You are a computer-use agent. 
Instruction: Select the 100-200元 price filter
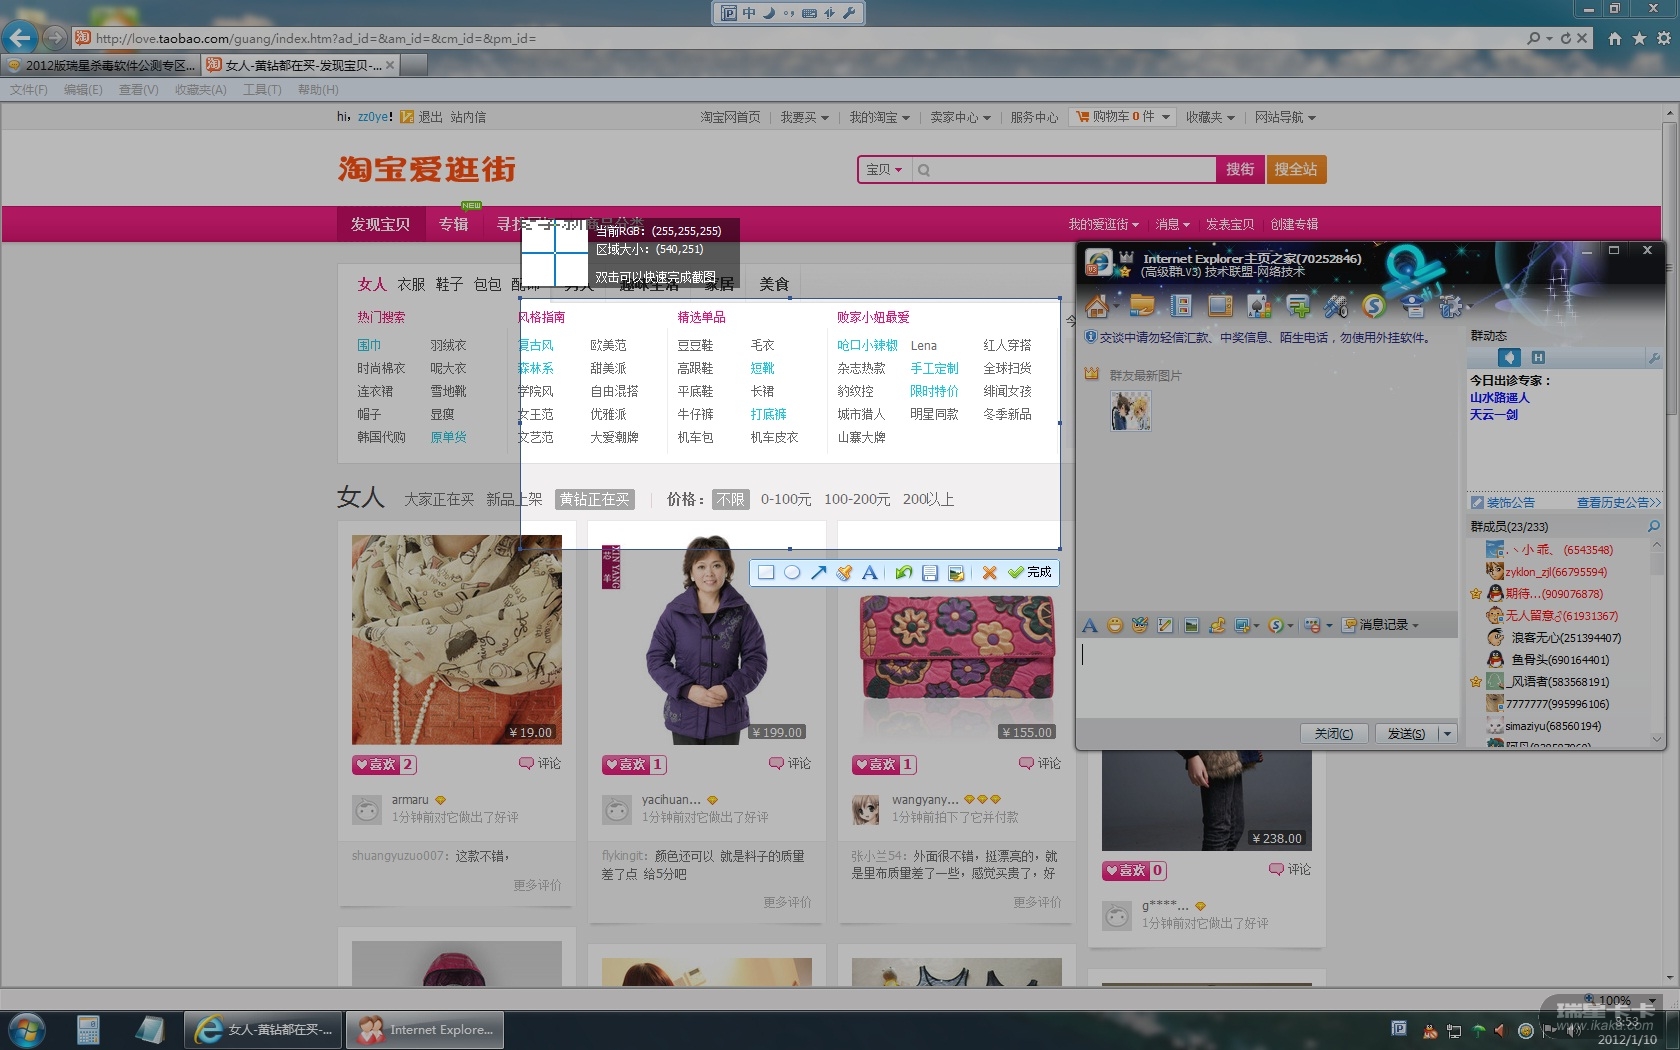(857, 499)
